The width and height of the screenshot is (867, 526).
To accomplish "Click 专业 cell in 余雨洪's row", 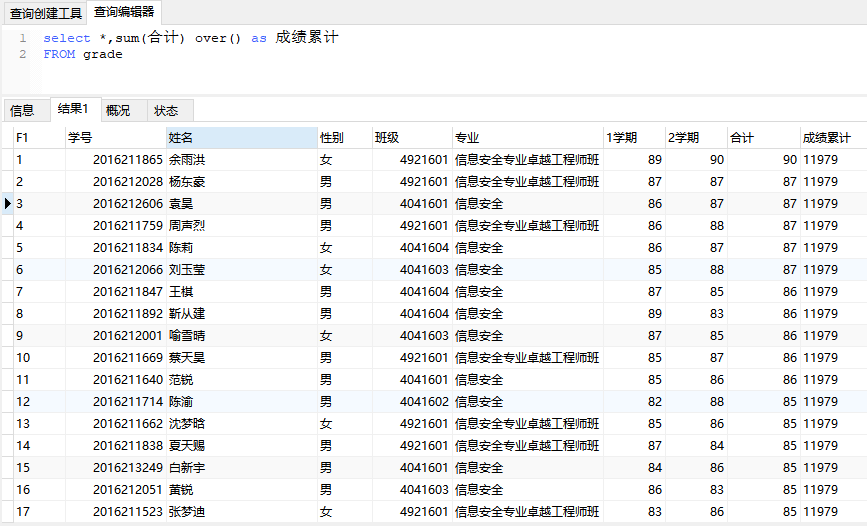I will [x=527, y=160].
